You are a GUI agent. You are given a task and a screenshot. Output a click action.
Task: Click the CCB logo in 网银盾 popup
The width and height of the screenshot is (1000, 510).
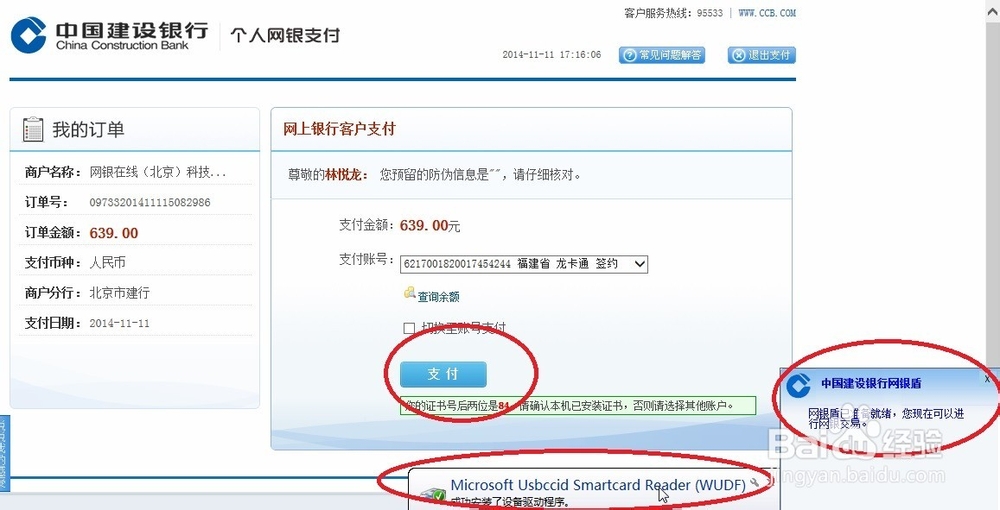(798, 385)
